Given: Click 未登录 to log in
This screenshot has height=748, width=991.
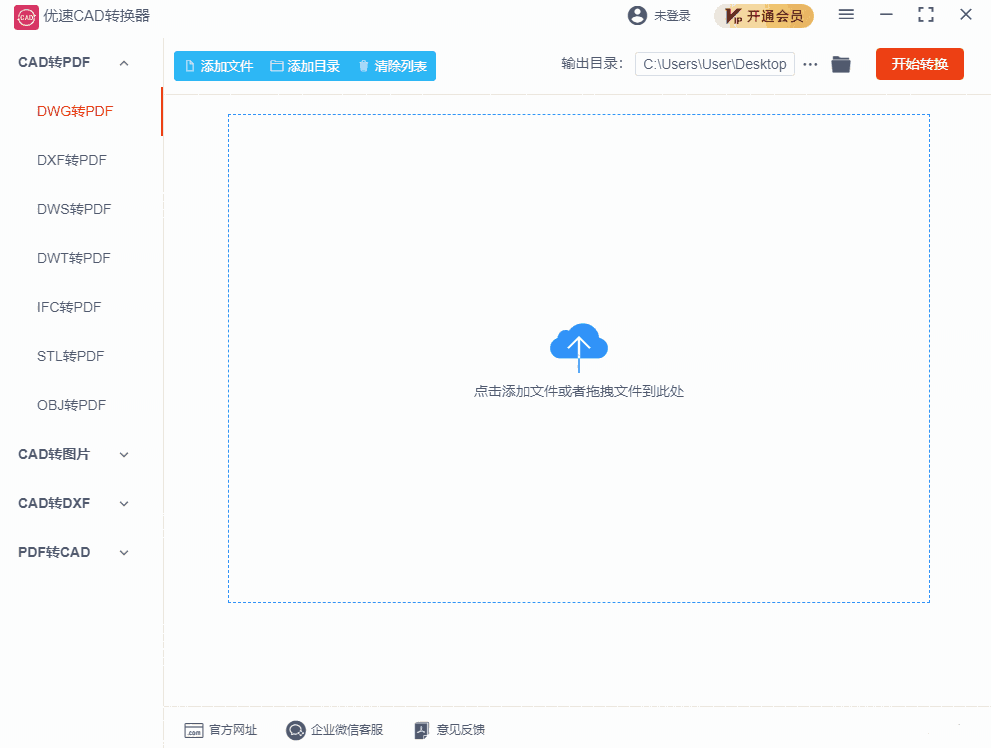Looking at the screenshot, I should tap(672, 16).
